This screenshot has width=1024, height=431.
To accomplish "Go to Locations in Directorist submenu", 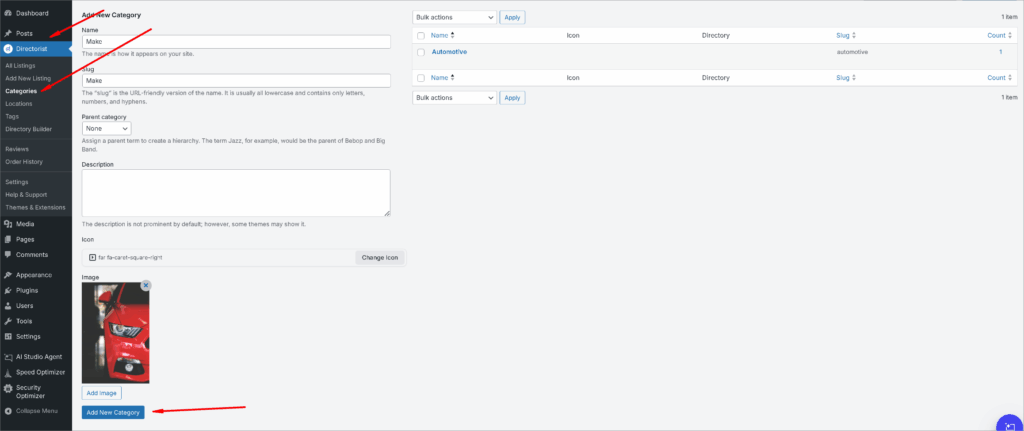I will tap(18, 103).
